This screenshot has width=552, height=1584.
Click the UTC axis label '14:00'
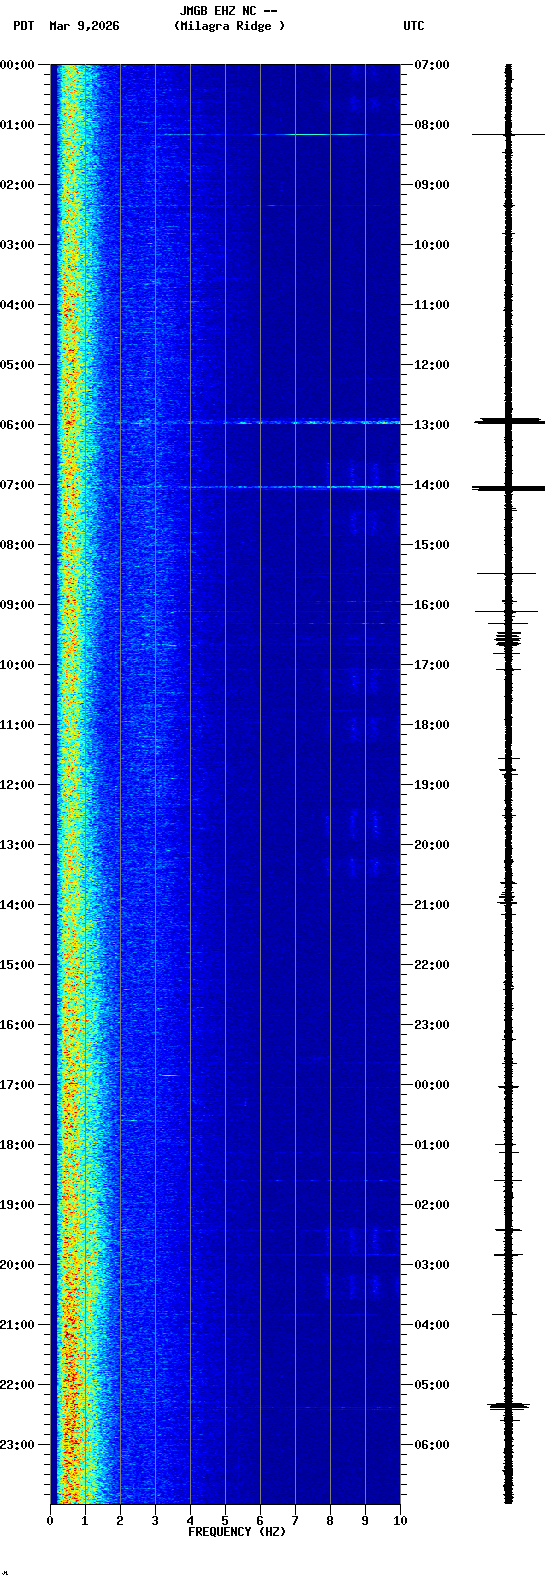tap(431, 485)
